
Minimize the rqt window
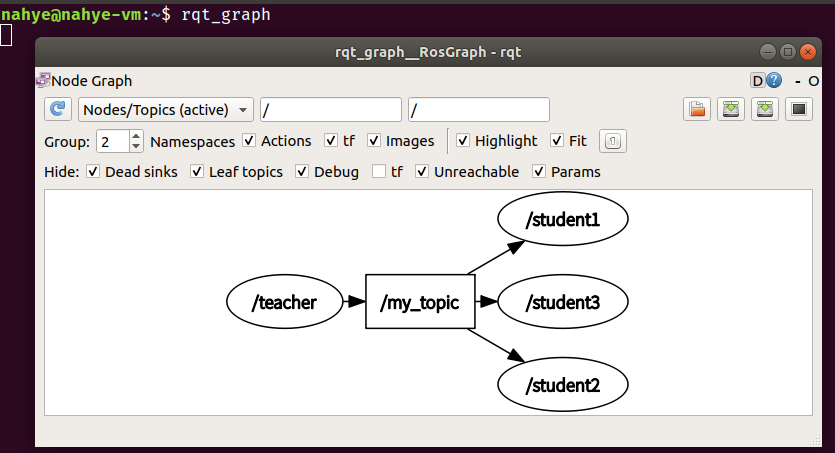pyautogui.click(x=767, y=52)
